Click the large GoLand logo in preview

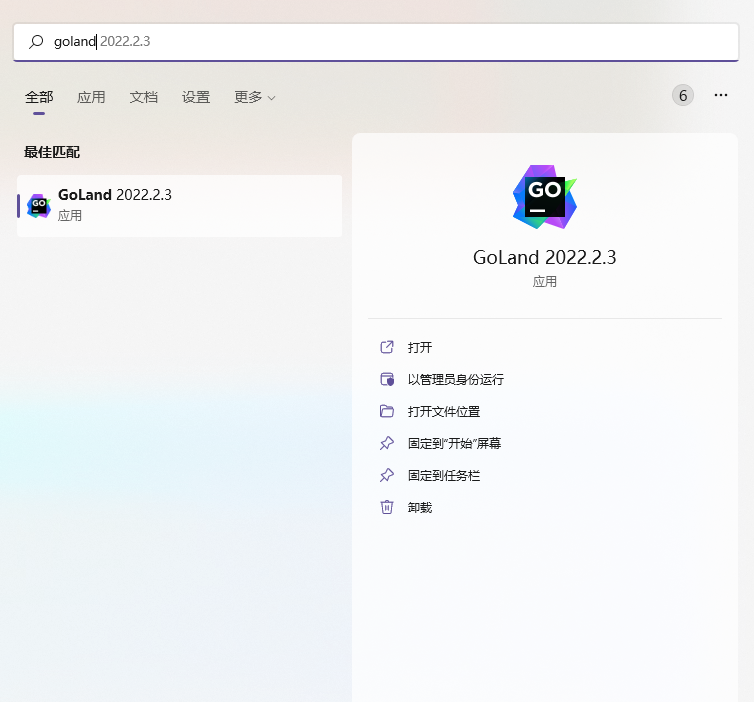click(545, 197)
